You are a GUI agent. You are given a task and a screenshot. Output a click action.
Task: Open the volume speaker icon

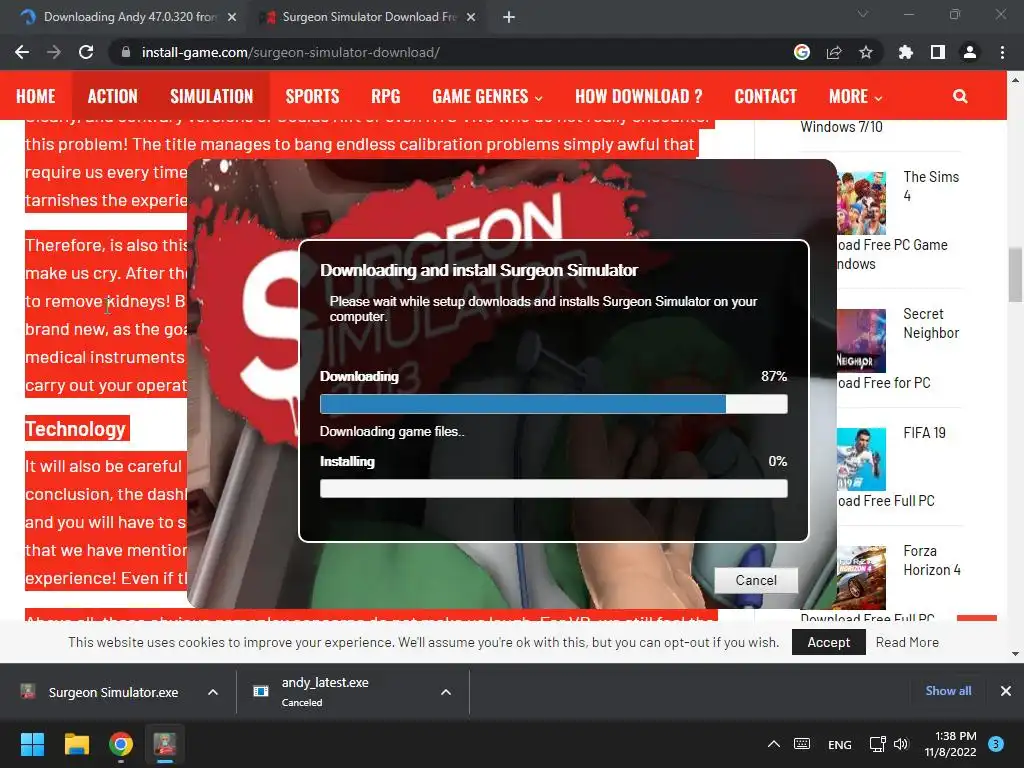pyautogui.click(x=901, y=744)
